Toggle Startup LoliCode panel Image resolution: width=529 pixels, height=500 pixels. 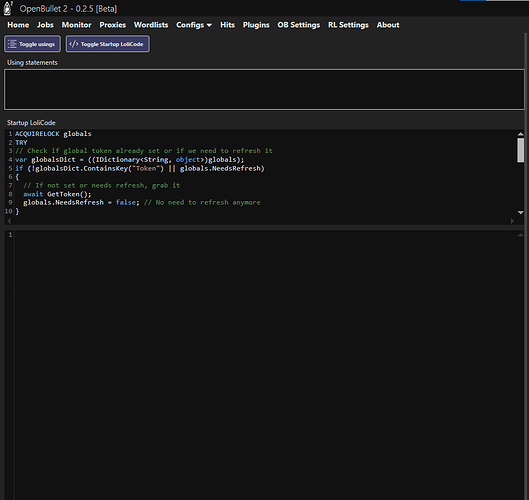click(108, 44)
